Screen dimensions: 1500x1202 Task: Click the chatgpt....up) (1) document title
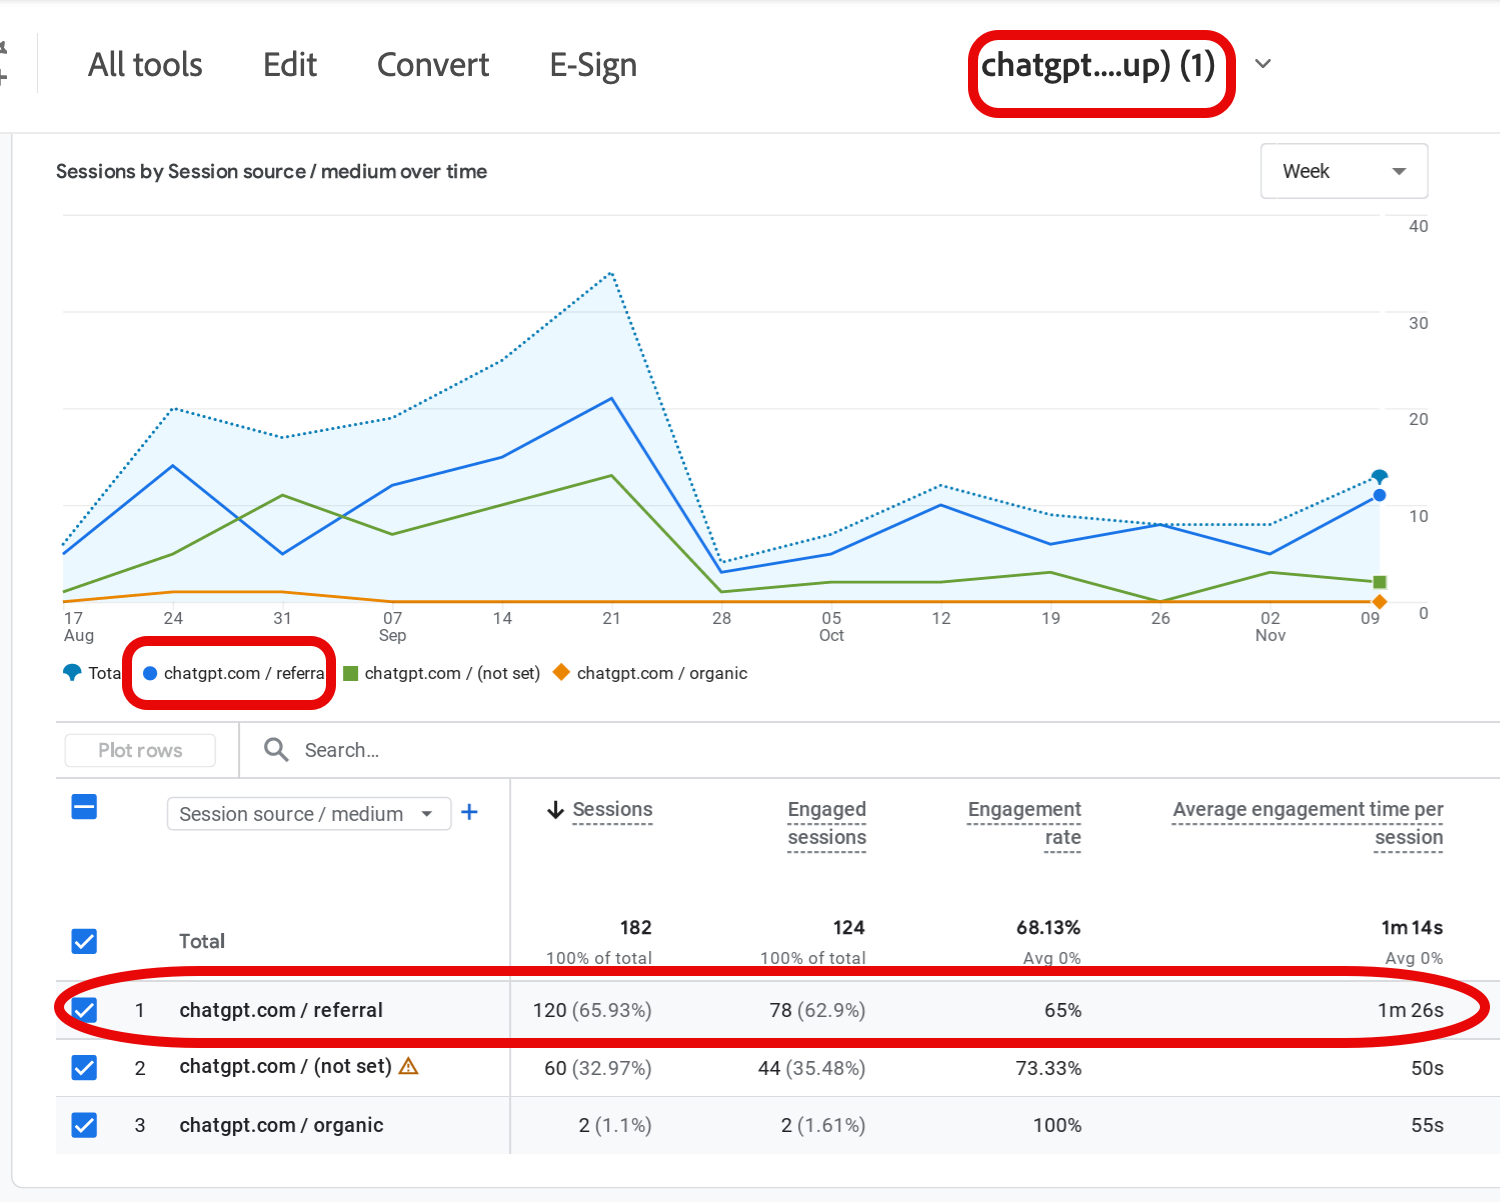1098,65
